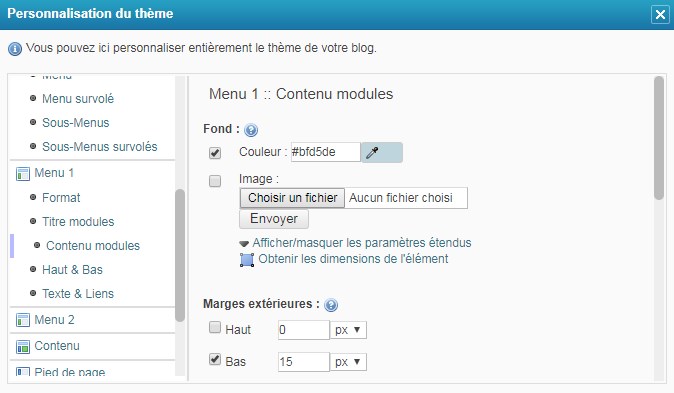Click the Menu 1 section icon
674x393 pixels.
22,174
